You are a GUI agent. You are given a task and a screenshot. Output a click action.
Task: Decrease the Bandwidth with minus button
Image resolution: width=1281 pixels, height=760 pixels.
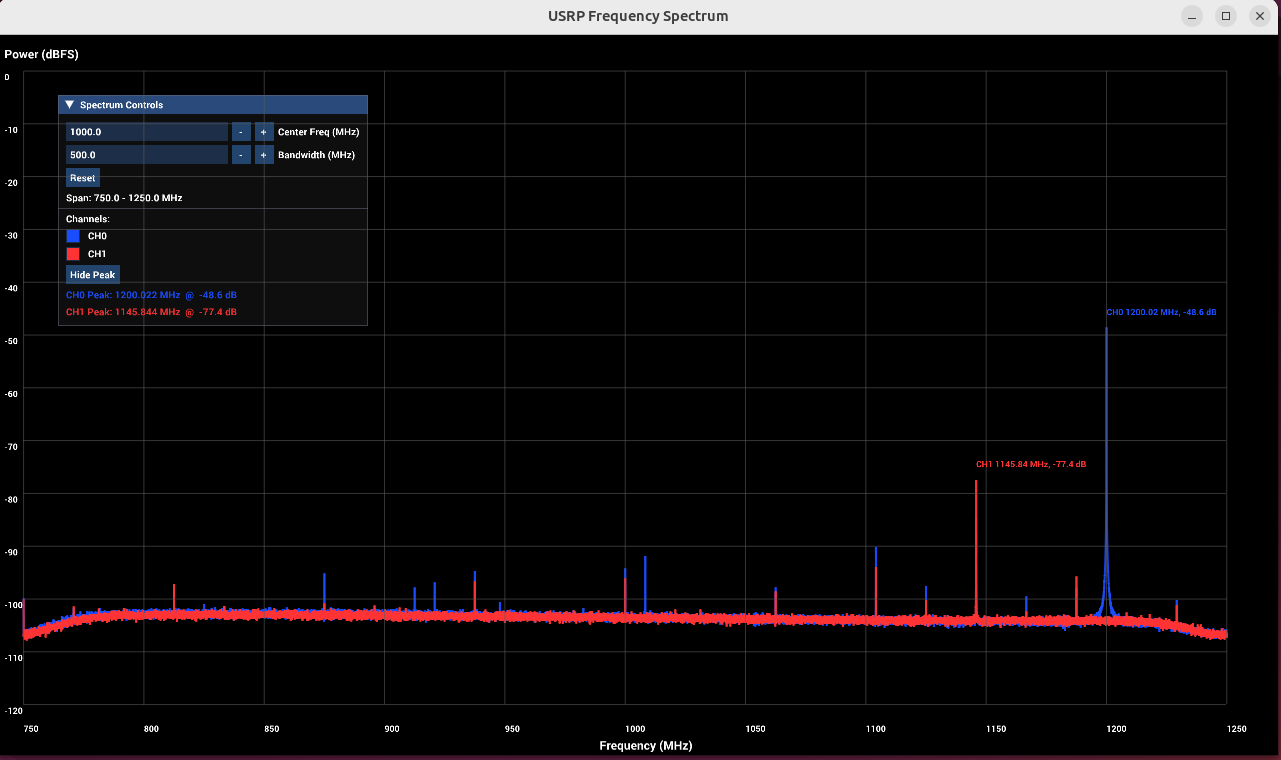tap(241, 155)
